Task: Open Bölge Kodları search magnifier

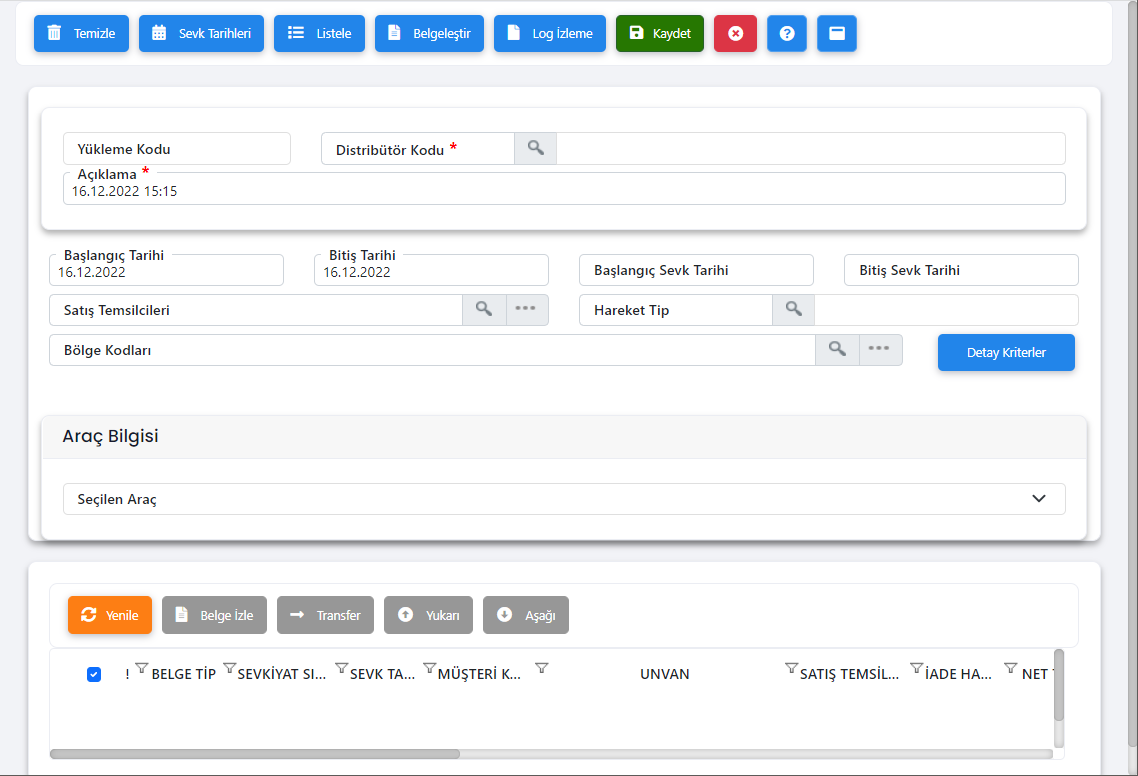Action: [x=838, y=350]
